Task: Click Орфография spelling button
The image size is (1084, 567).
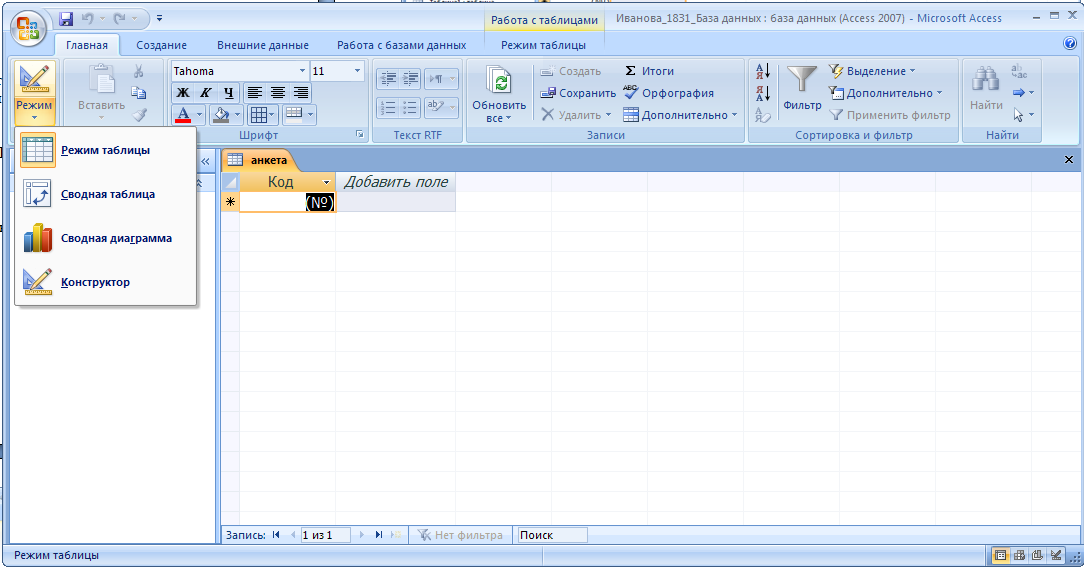Action: (x=669, y=93)
